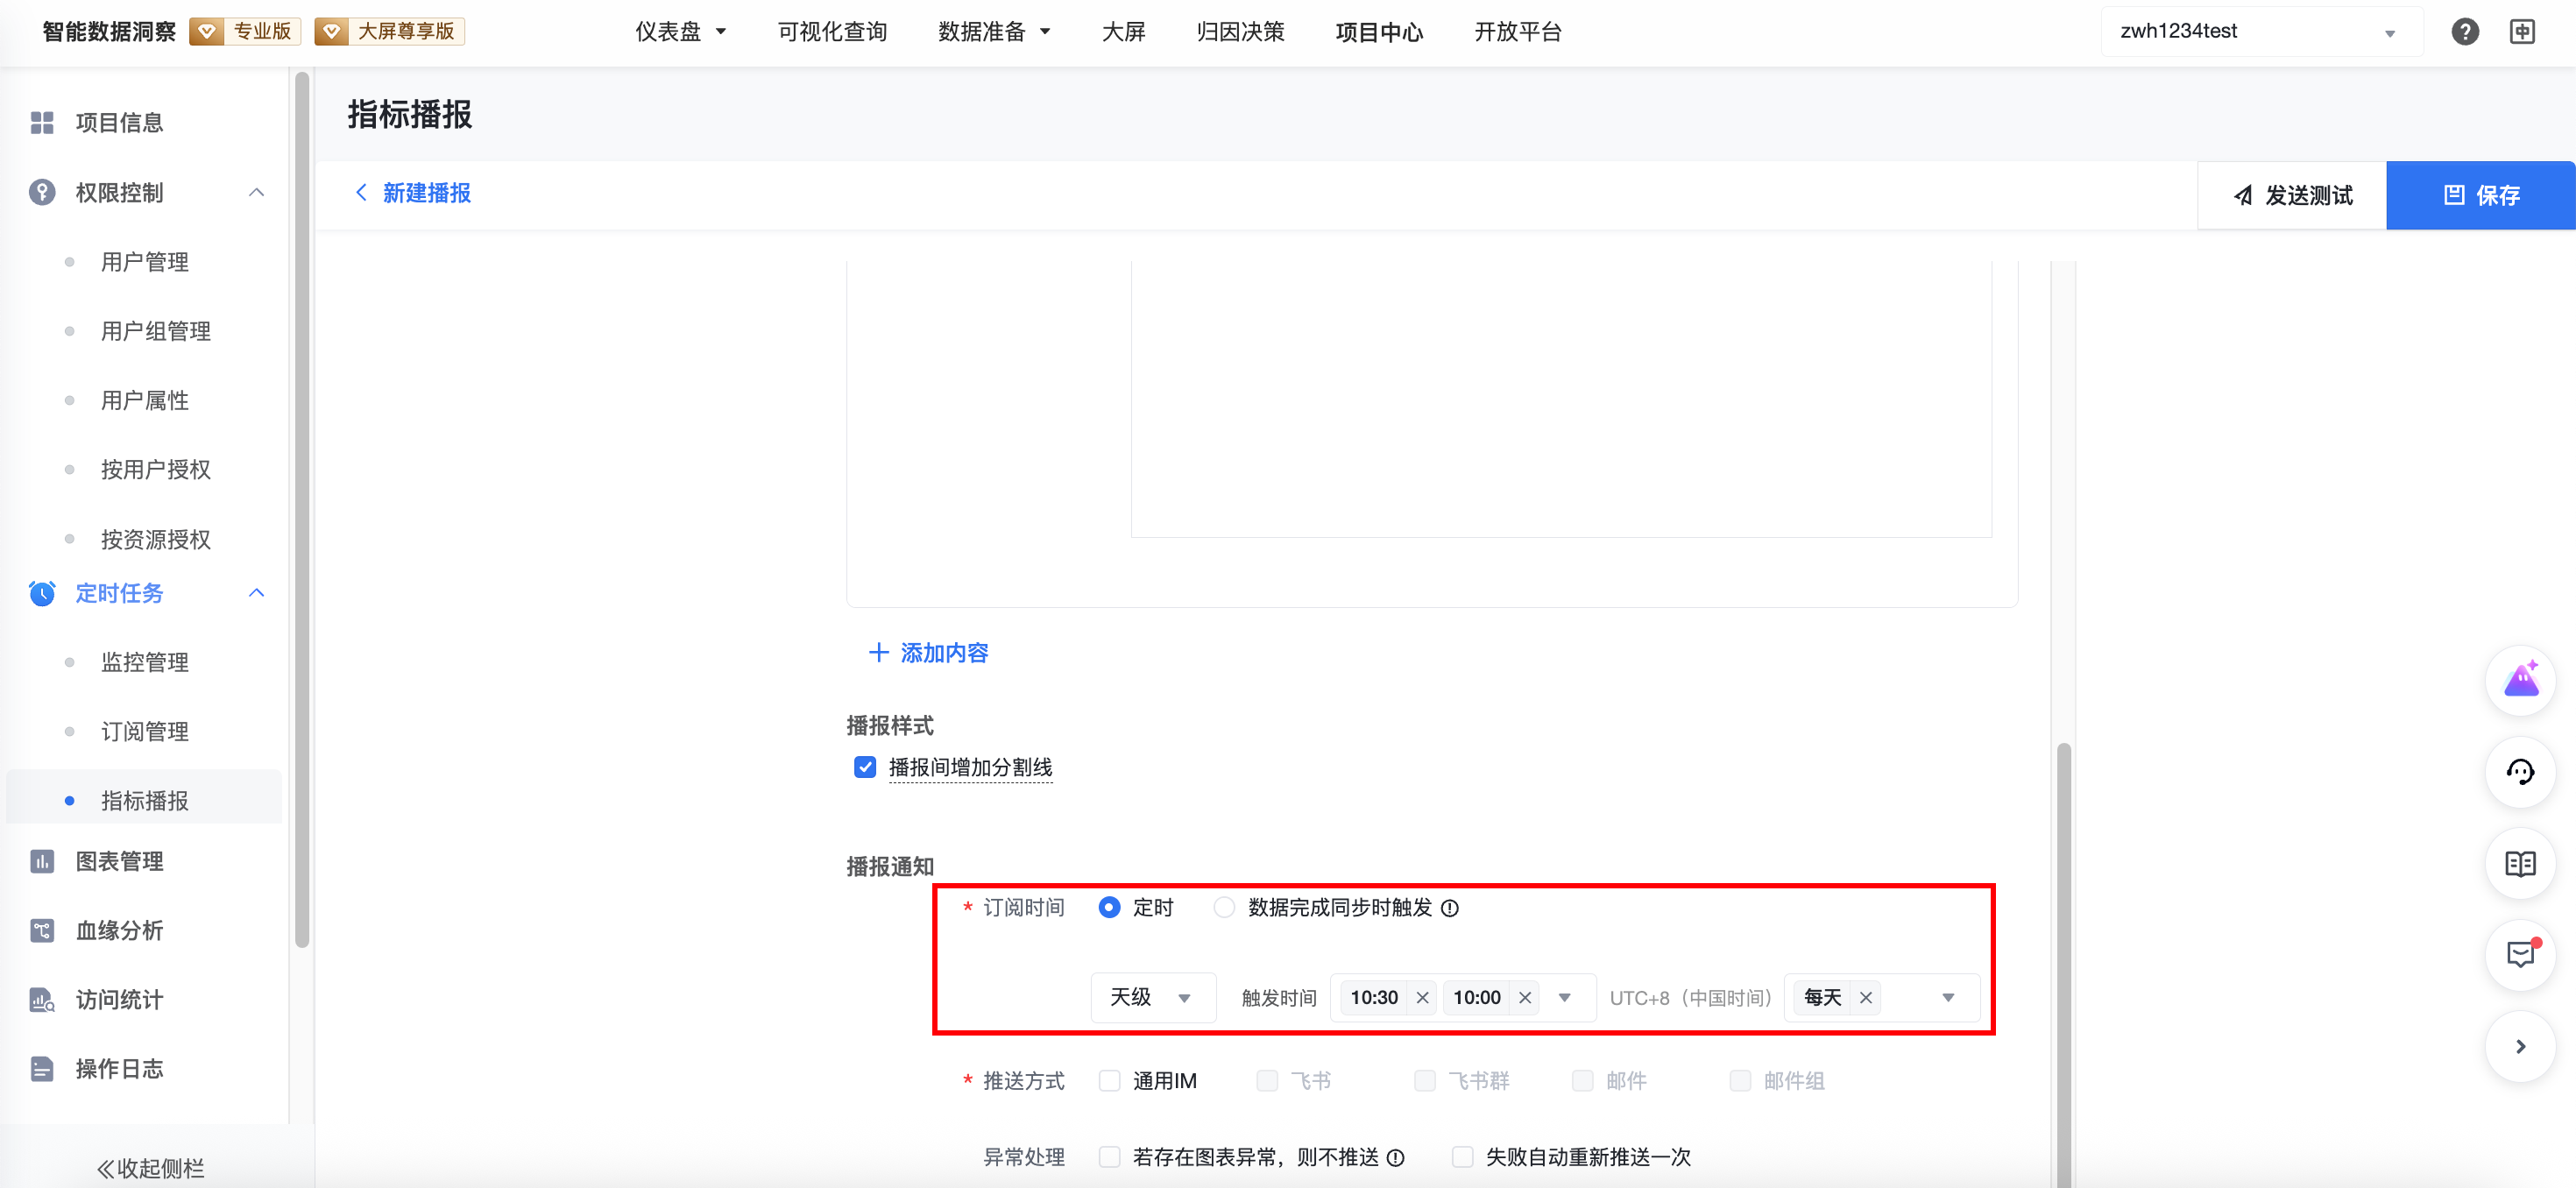Remove the 10:30 trigger time tag

[x=1422, y=997]
